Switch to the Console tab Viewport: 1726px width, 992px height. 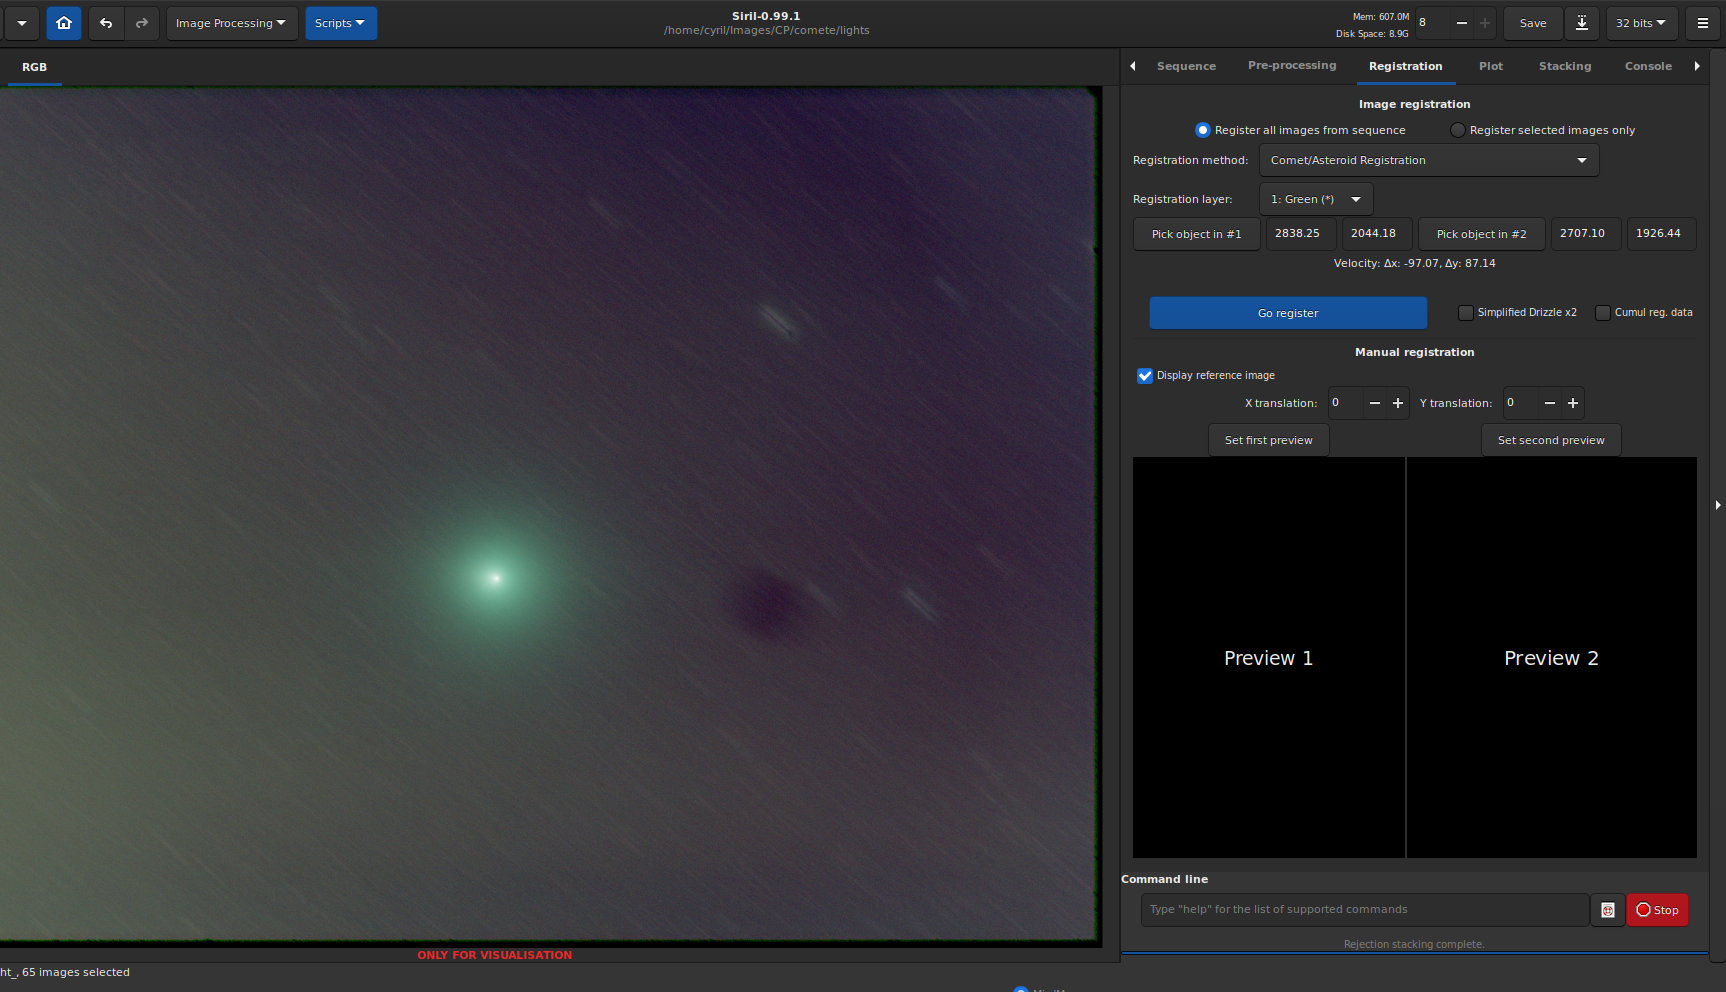point(1648,66)
